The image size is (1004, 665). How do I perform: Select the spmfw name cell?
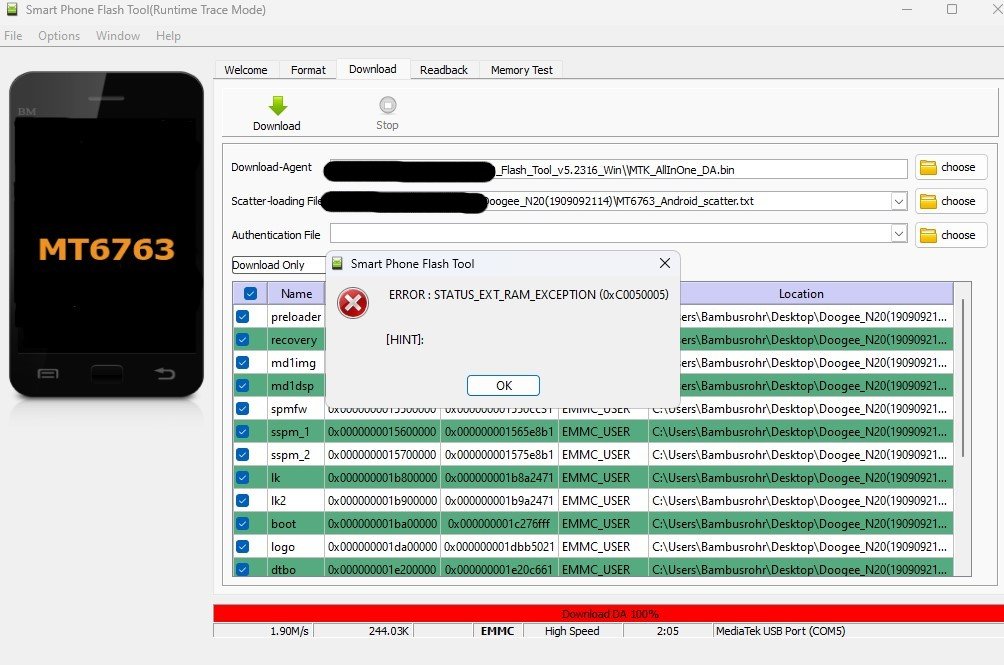pos(296,409)
